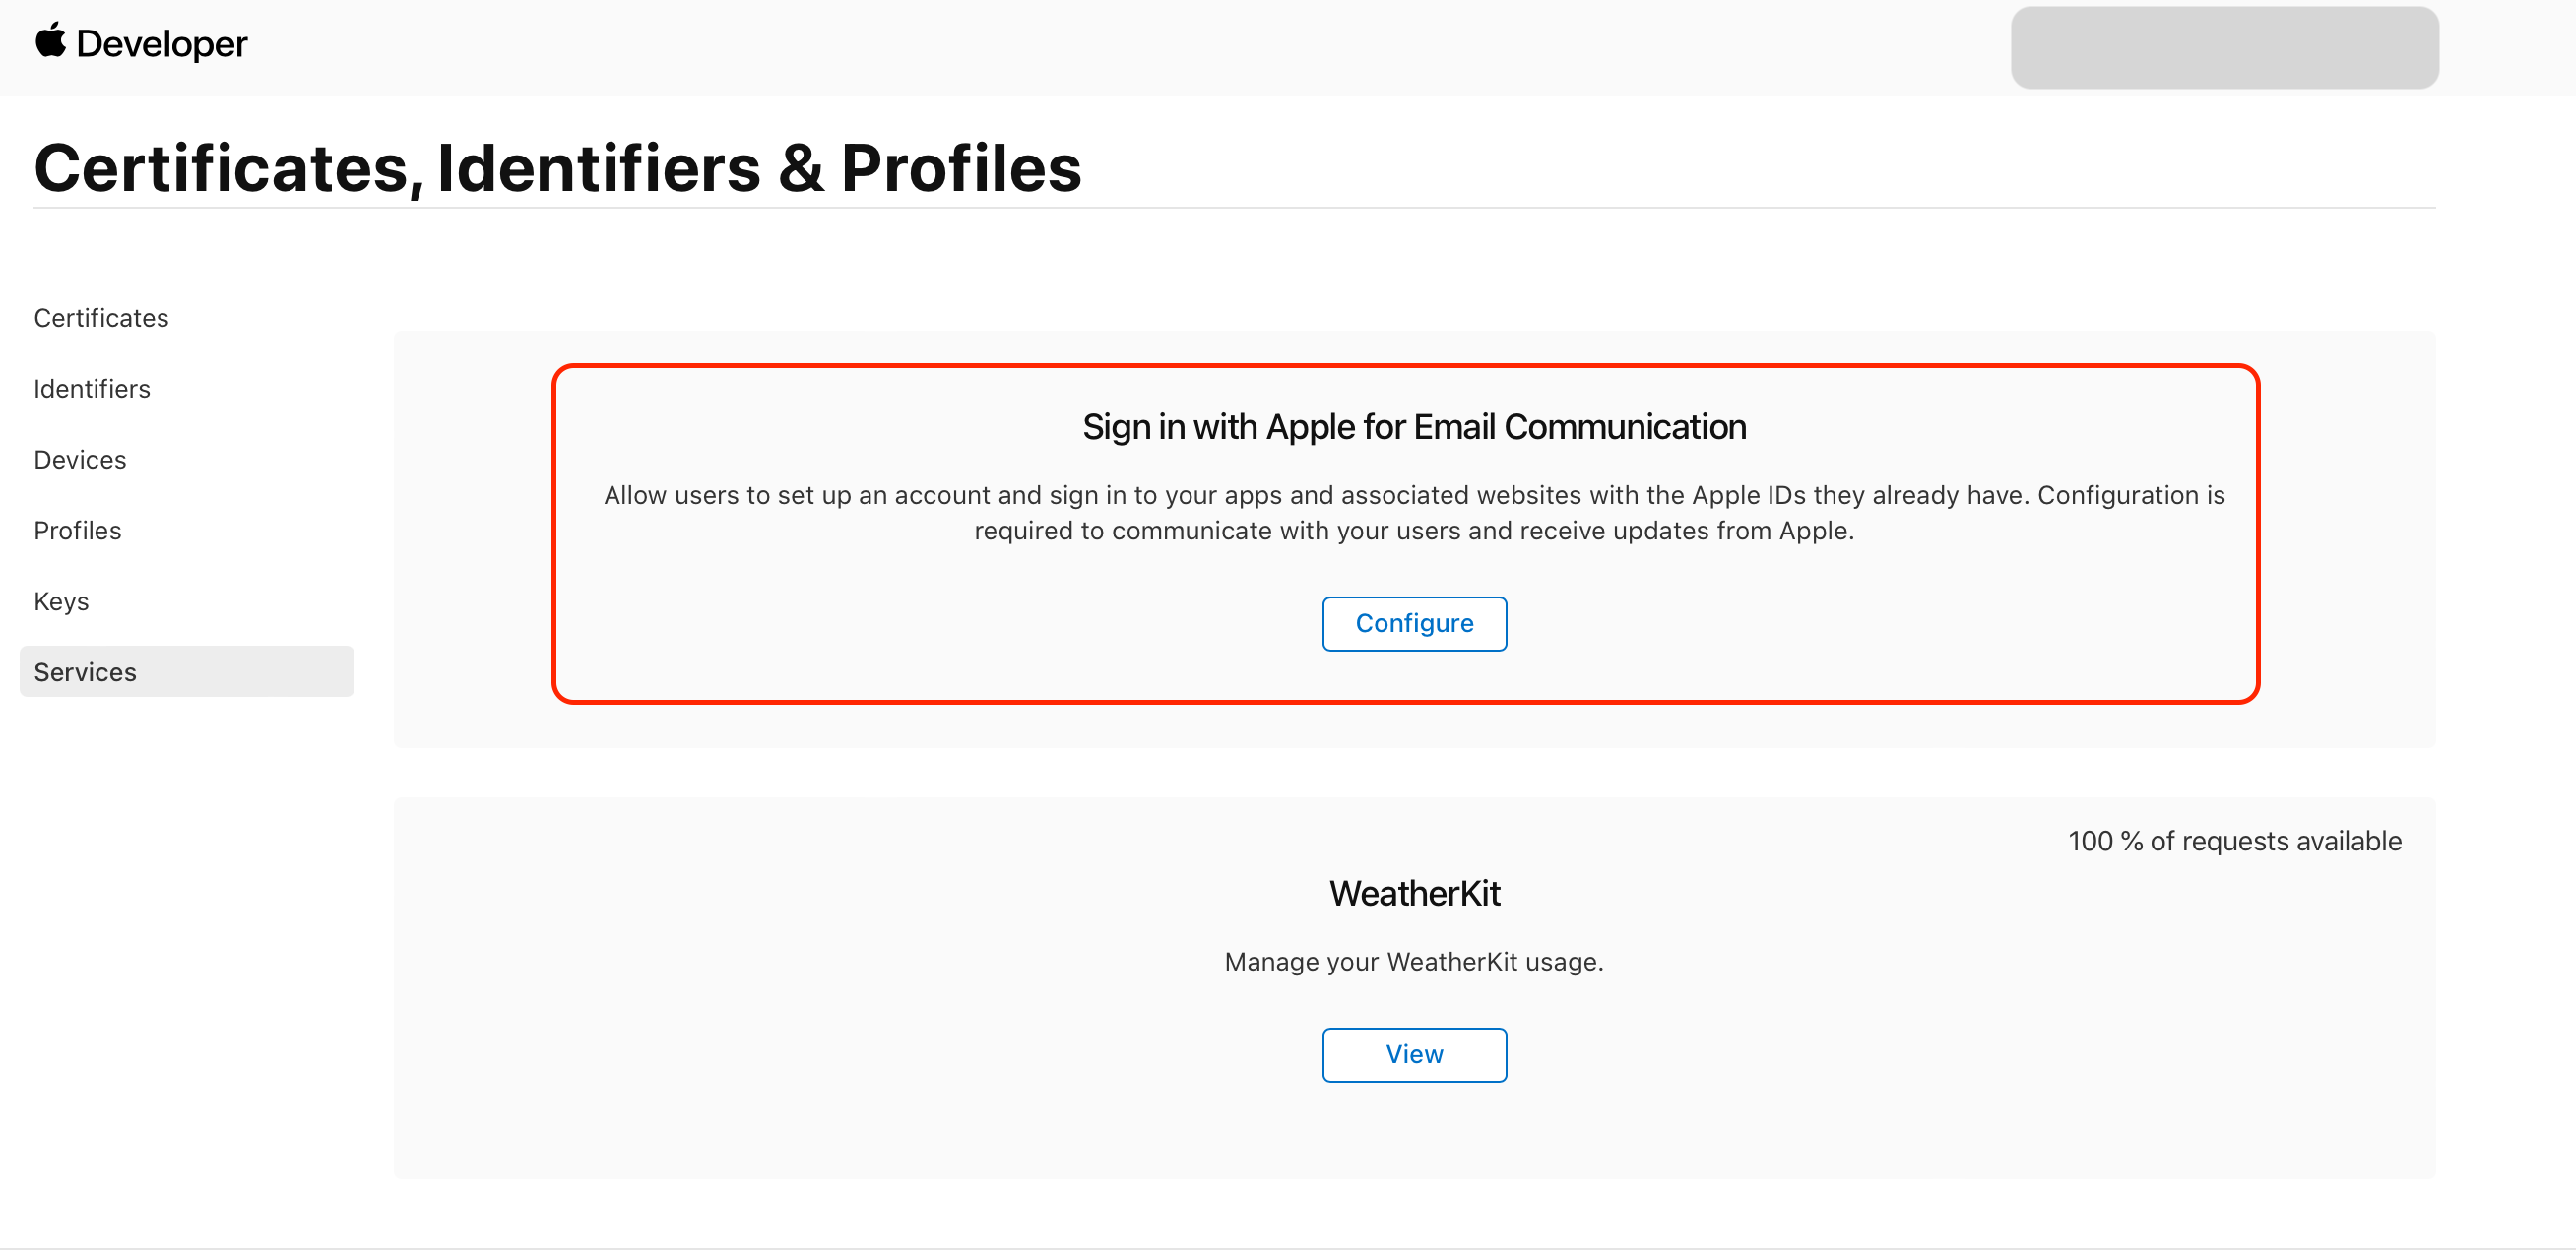
Task: Click the WeatherKit heading
Action: click(x=1414, y=894)
